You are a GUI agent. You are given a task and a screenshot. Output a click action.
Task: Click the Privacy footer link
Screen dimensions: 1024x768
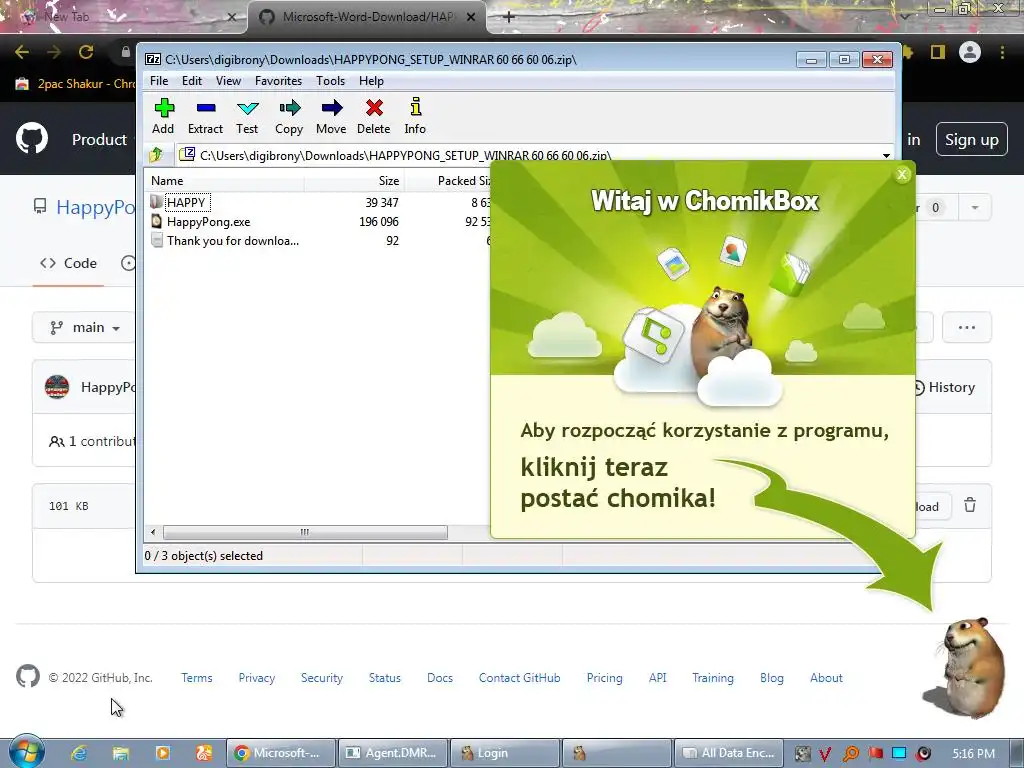pyautogui.click(x=257, y=678)
